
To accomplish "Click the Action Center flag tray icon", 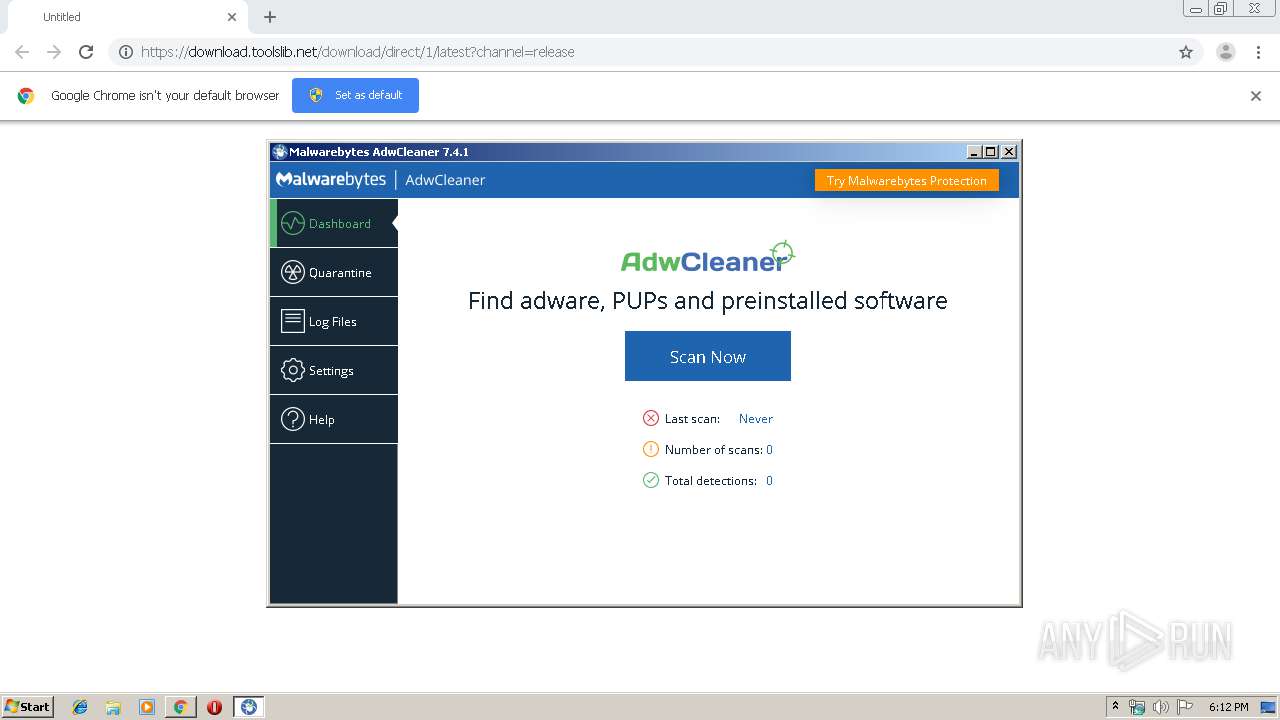I will pos(1185,707).
